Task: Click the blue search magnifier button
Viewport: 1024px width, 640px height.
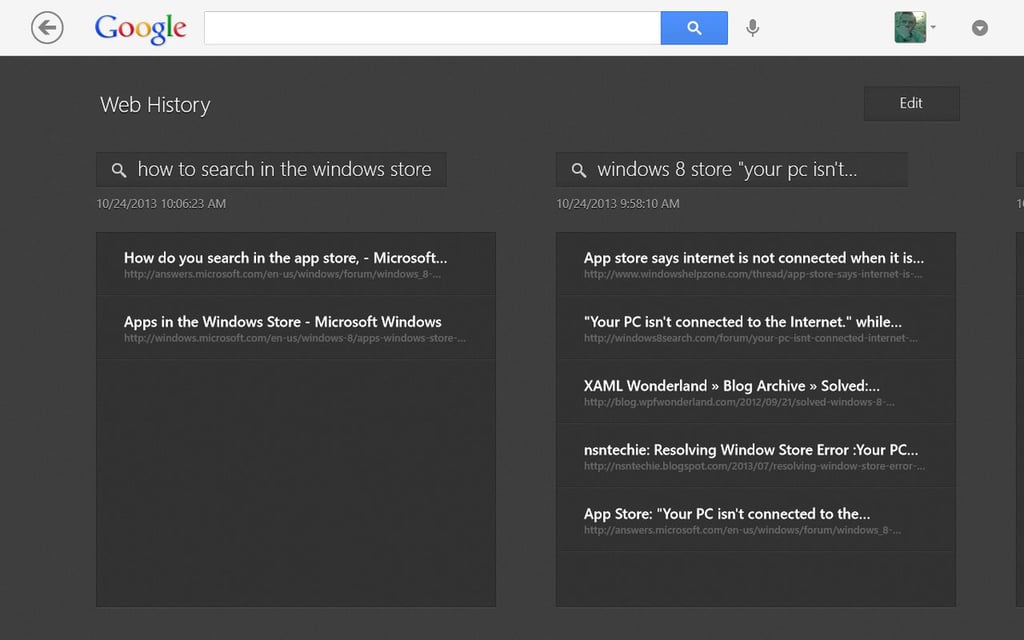Action: pos(694,28)
